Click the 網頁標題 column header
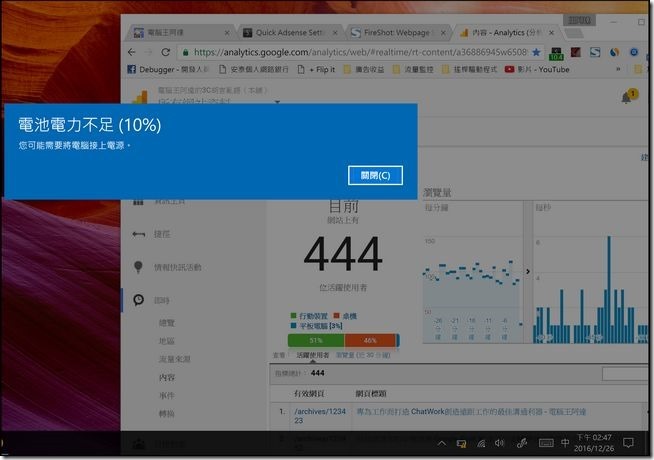This screenshot has height=460, width=654. pos(371,393)
